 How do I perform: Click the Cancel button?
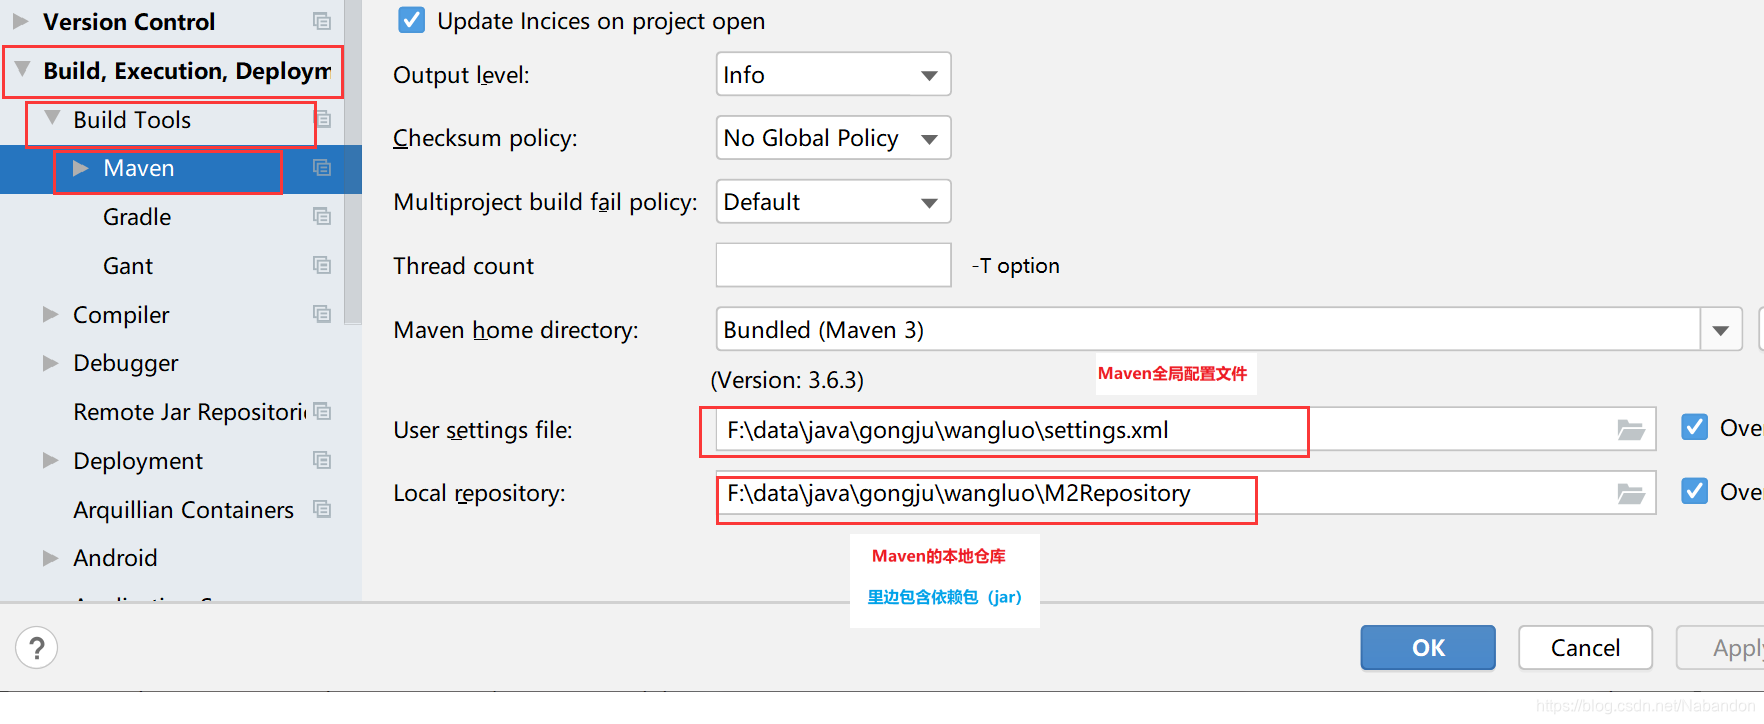coord(1585,648)
